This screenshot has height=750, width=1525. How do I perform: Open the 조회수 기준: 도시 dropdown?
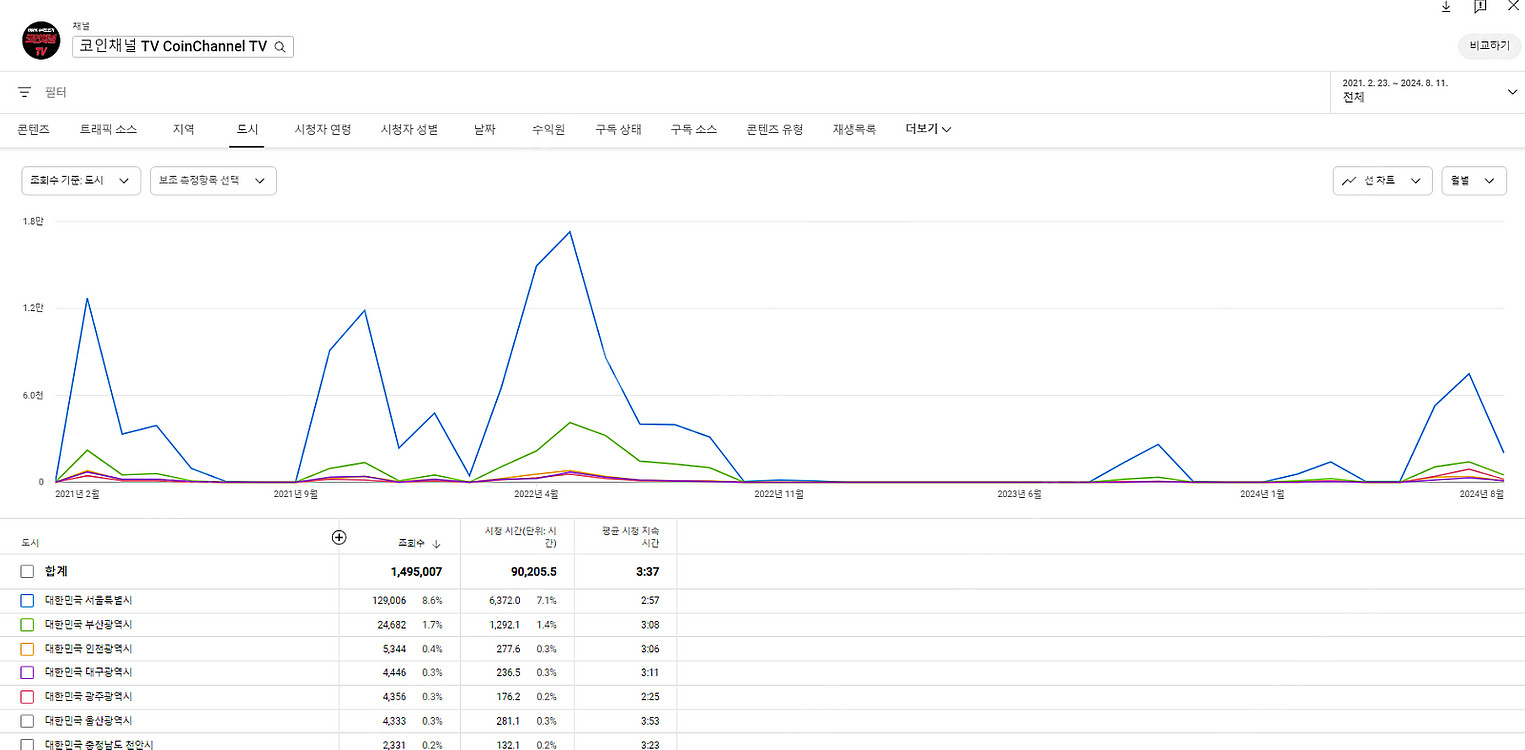click(x=81, y=181)
